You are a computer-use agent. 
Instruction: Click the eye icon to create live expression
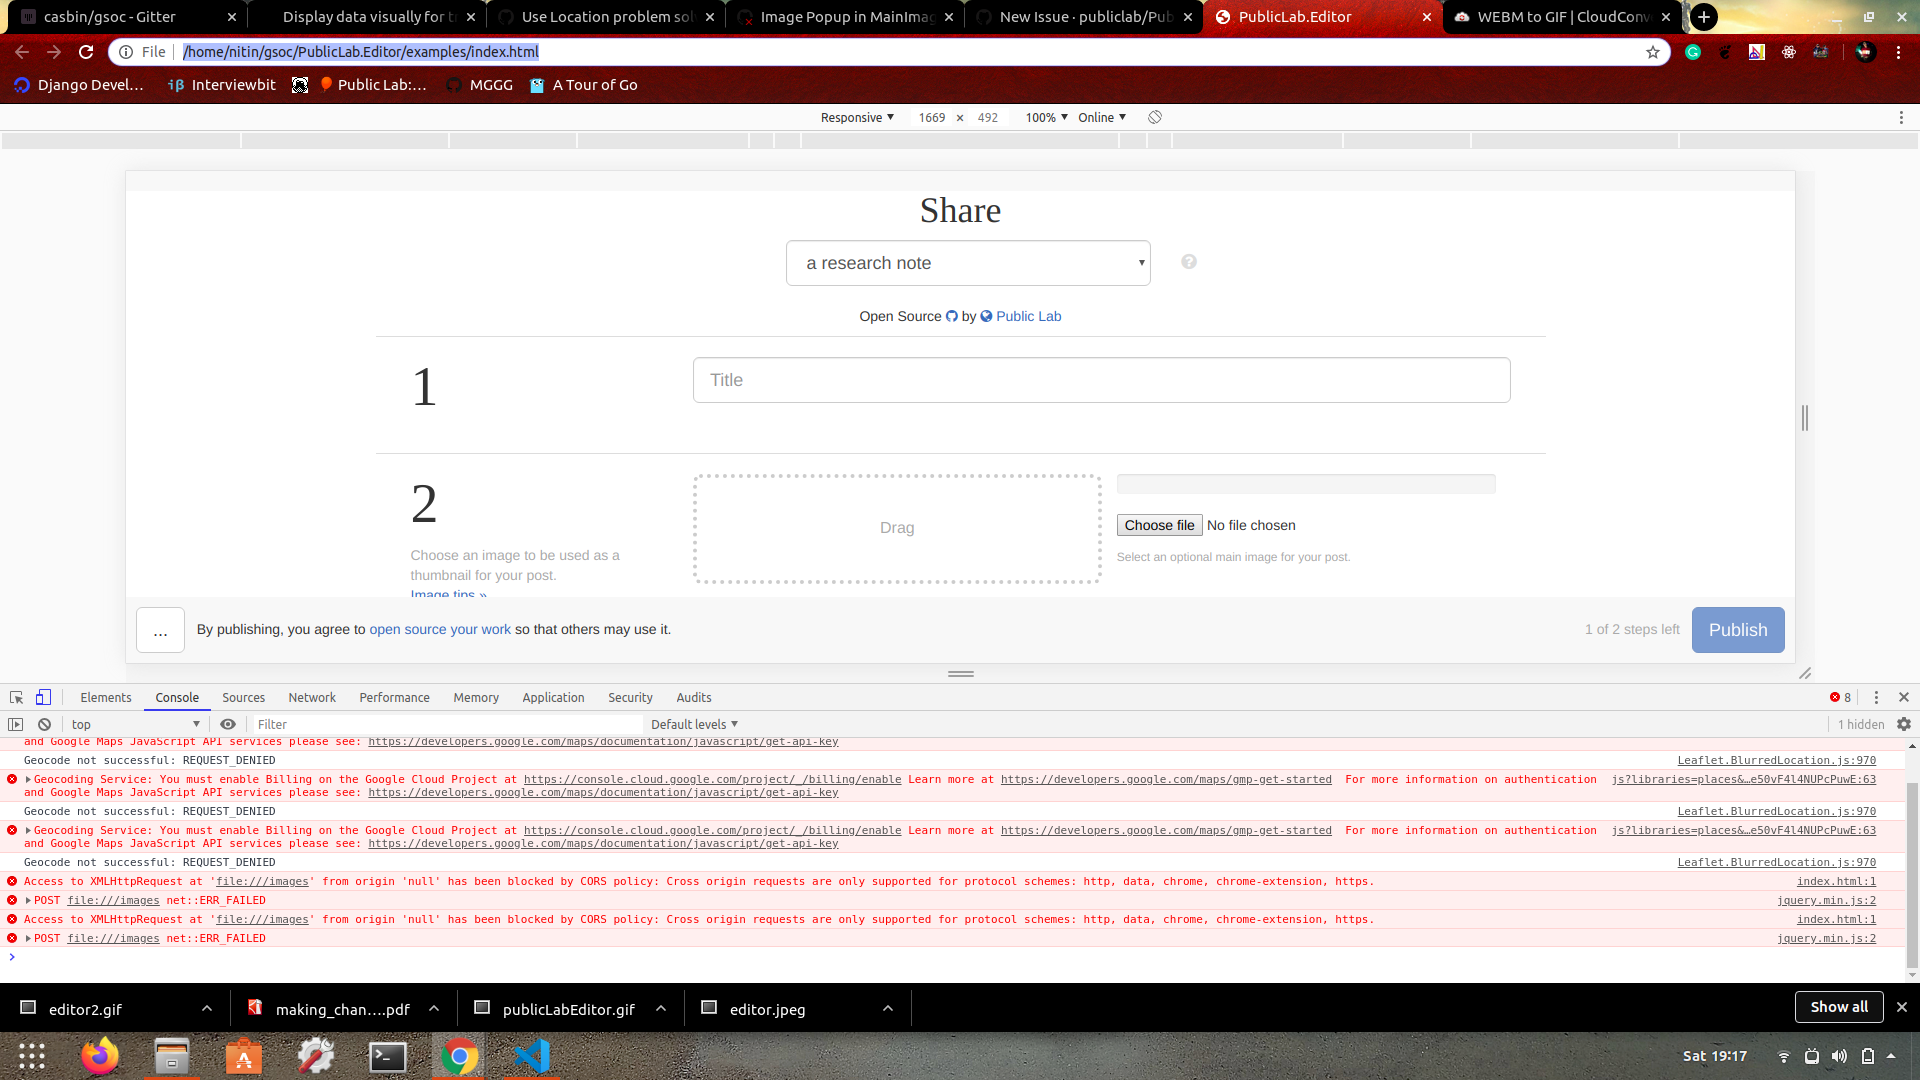(x=227, y=724)
